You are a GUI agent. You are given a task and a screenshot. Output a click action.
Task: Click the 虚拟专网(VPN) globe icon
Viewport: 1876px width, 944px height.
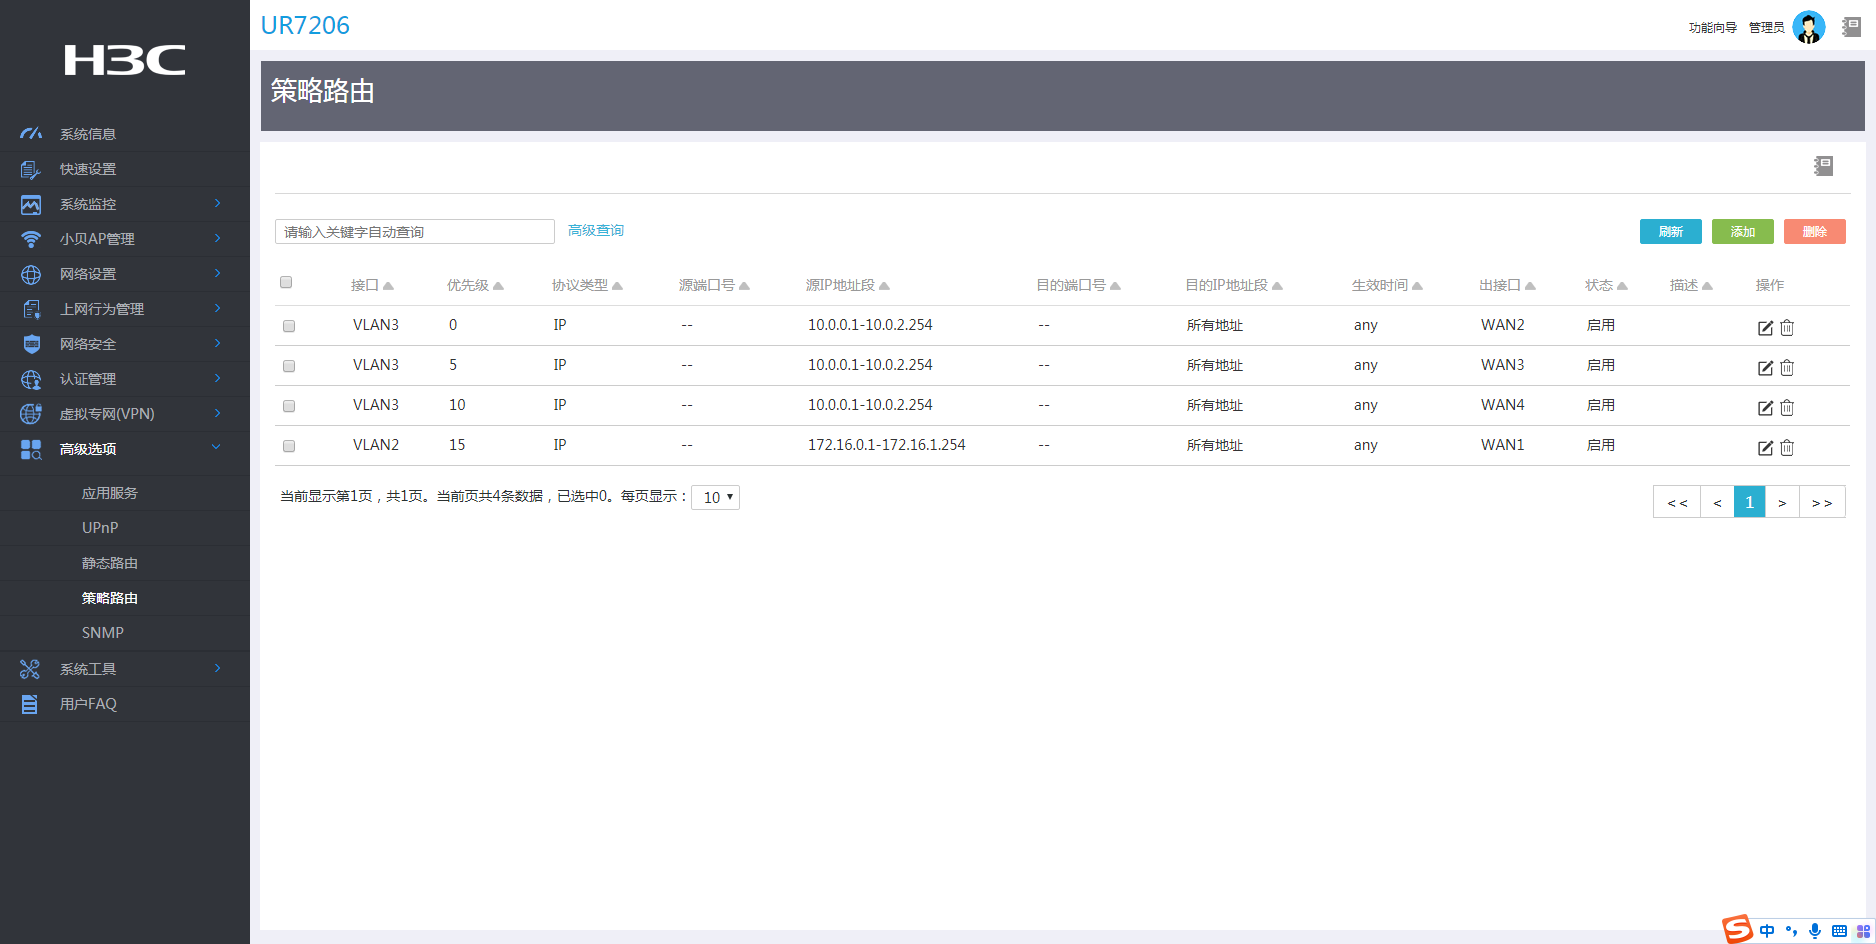point(31,414)
